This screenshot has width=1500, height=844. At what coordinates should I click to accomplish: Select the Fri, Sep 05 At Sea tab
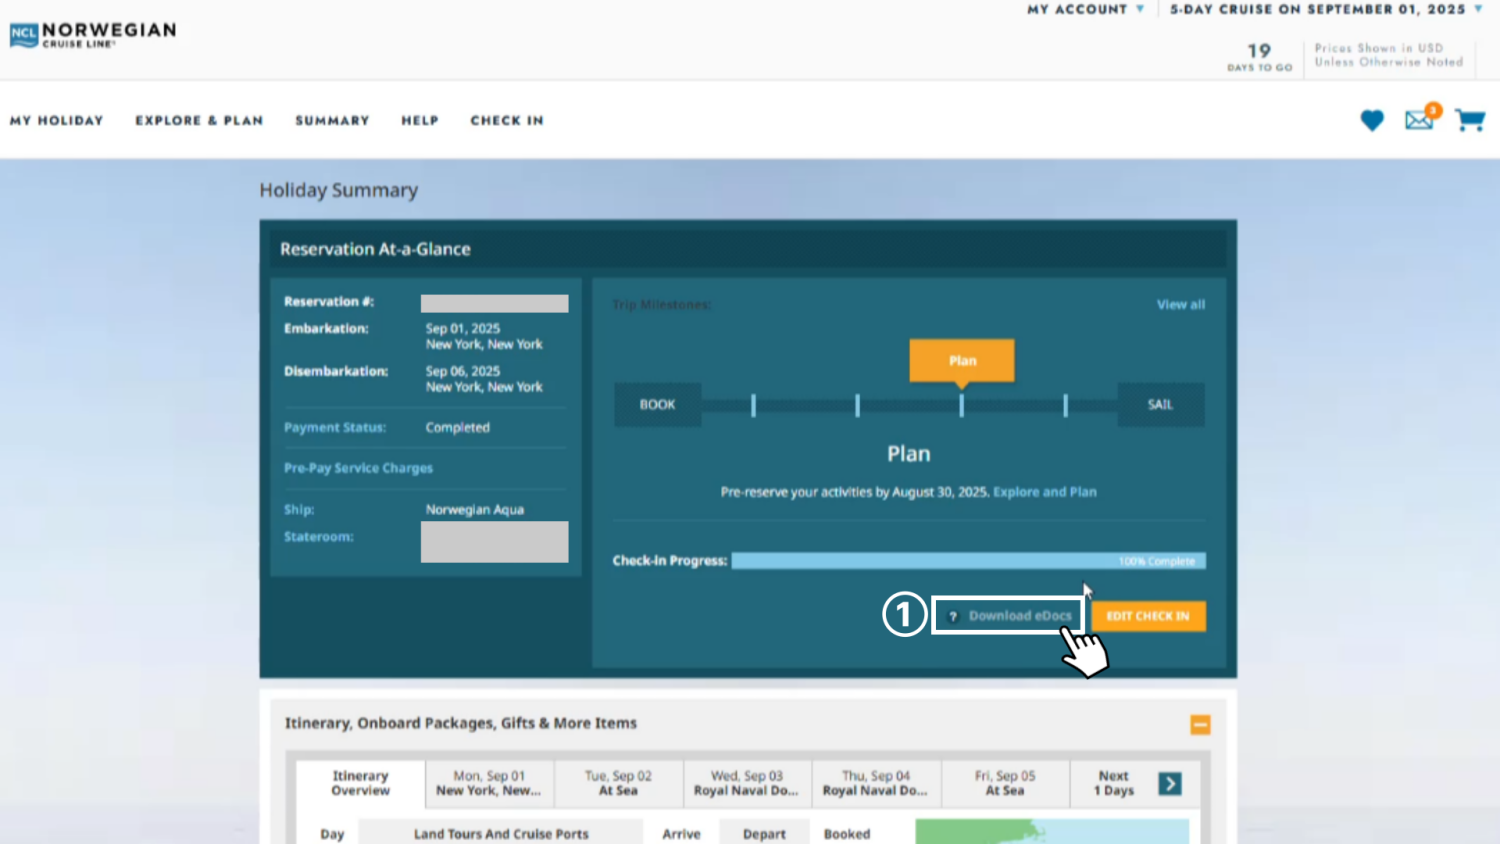tap(1005, 783)
